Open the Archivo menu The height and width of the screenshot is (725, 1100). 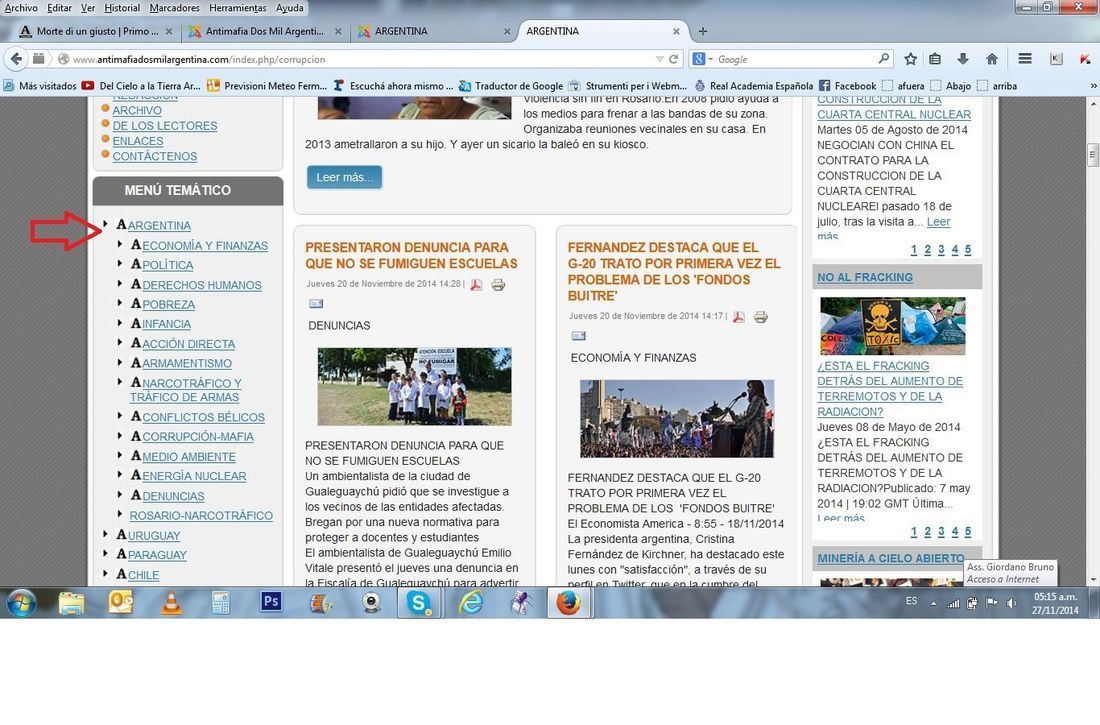coord(21,8)
